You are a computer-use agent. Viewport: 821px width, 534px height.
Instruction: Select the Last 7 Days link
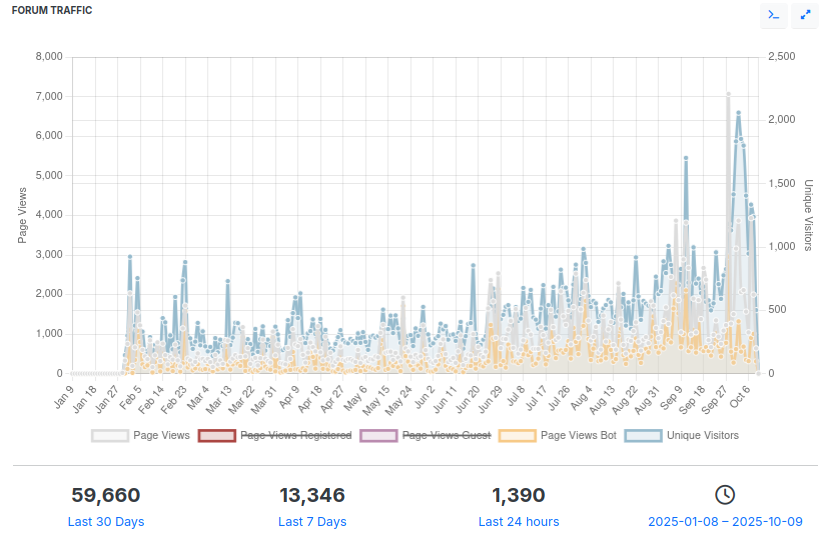[x=312, y=522]
